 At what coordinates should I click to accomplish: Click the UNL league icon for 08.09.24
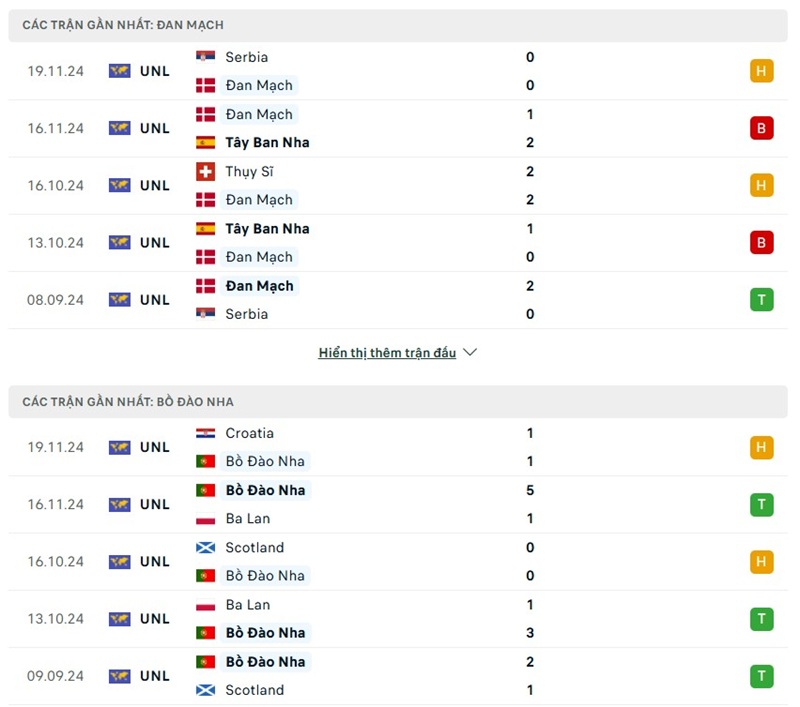[x=120, y=299]
